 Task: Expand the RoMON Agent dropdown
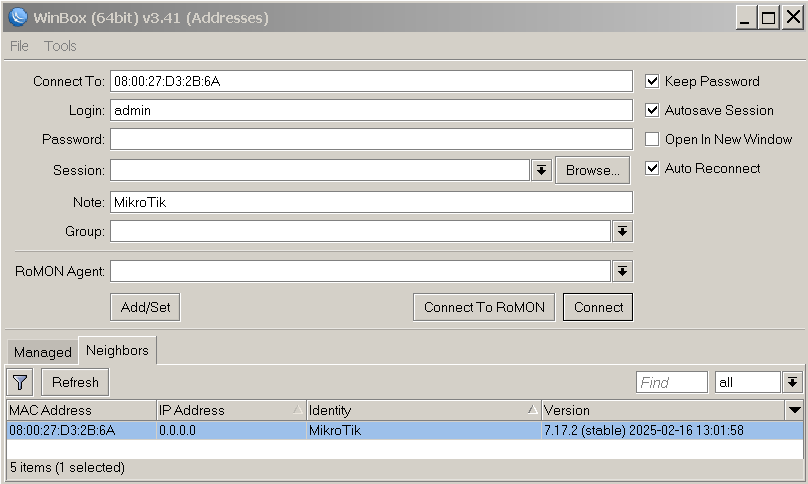pos(622,271)
